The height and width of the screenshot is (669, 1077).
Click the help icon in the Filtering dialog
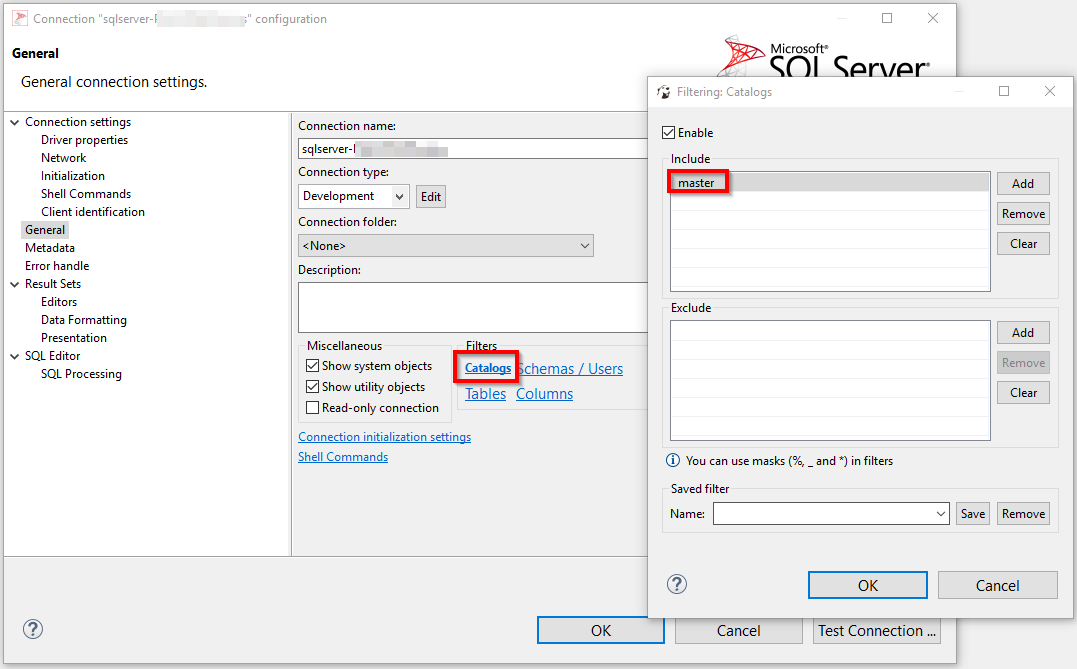coord(677,584)
